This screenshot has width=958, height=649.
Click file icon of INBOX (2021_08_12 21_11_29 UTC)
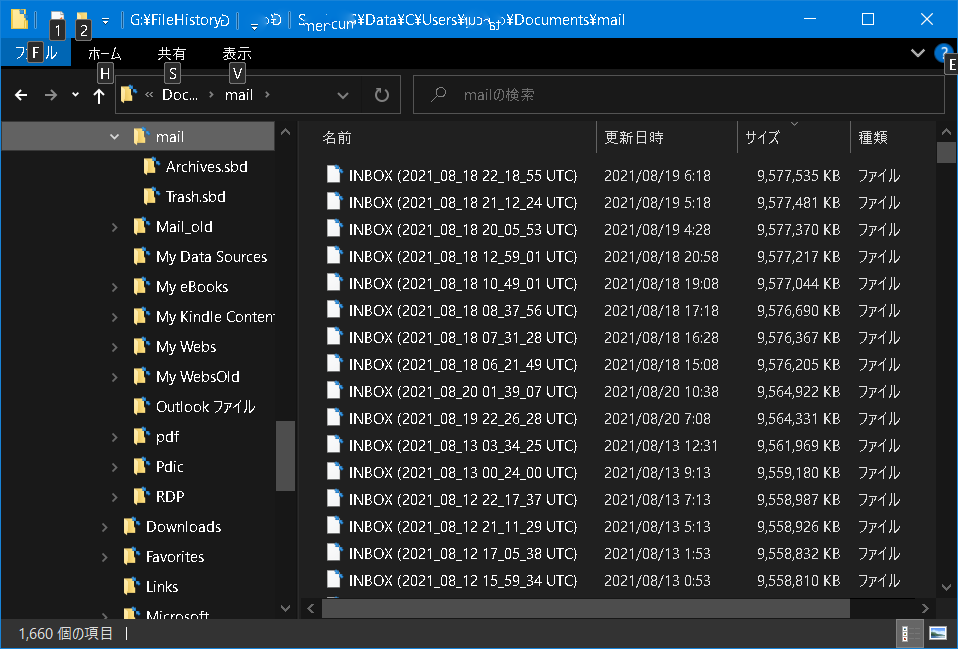click(x=334, y=526)
